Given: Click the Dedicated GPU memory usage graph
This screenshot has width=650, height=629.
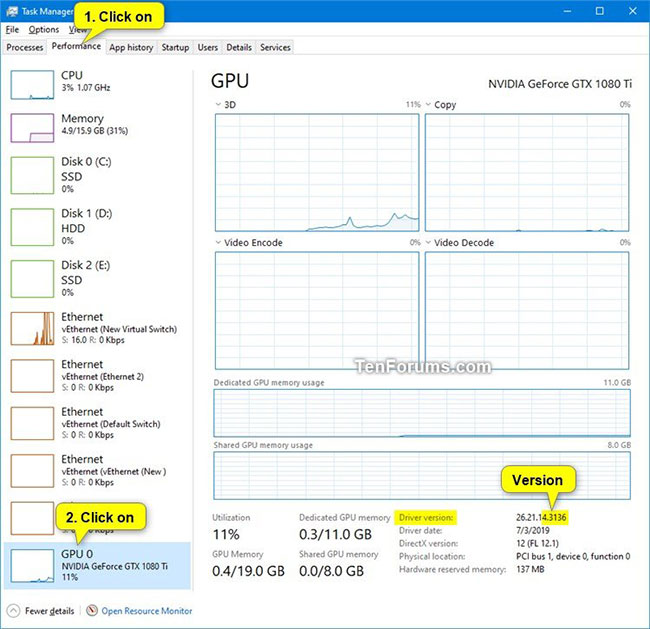Looking at the screenshot, I should coord(422,413).
